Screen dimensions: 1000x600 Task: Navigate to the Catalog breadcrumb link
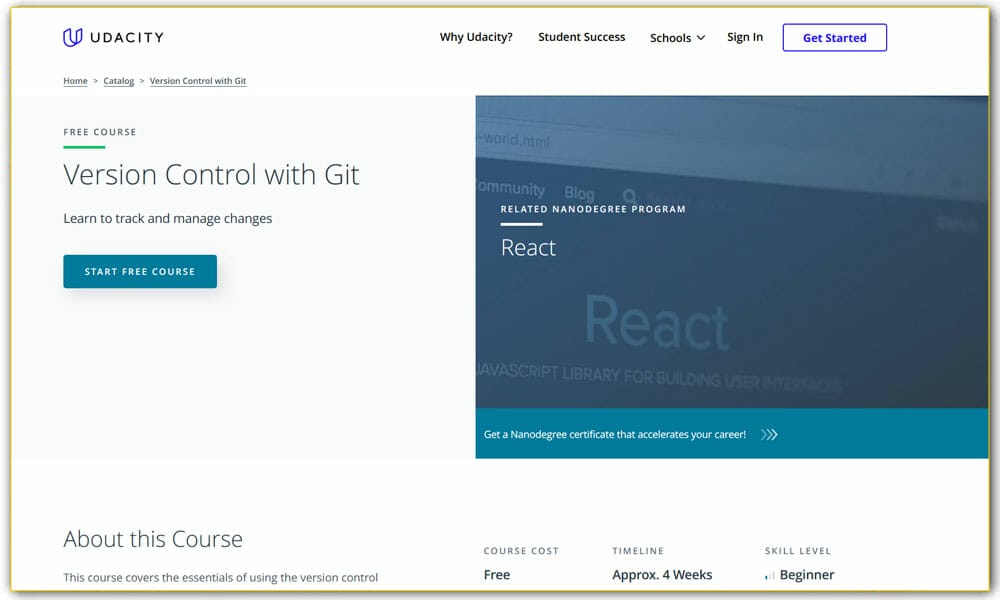pos(118,81)
